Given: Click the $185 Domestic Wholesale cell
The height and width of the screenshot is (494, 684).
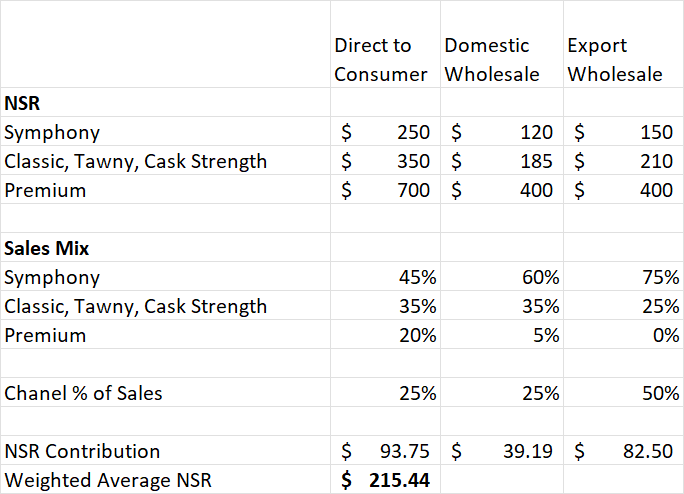Looking at the screenshot, I should pos(500,161).
